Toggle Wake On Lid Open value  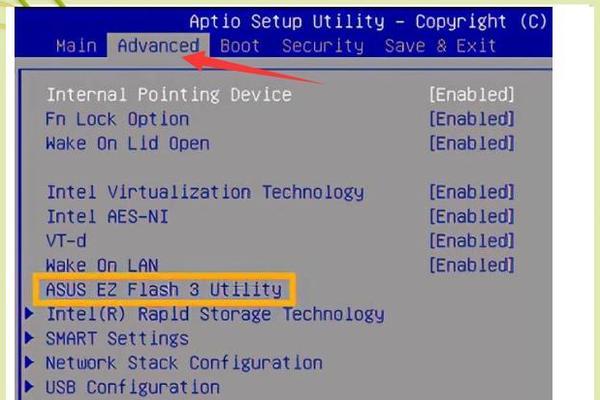click(471, 143)
